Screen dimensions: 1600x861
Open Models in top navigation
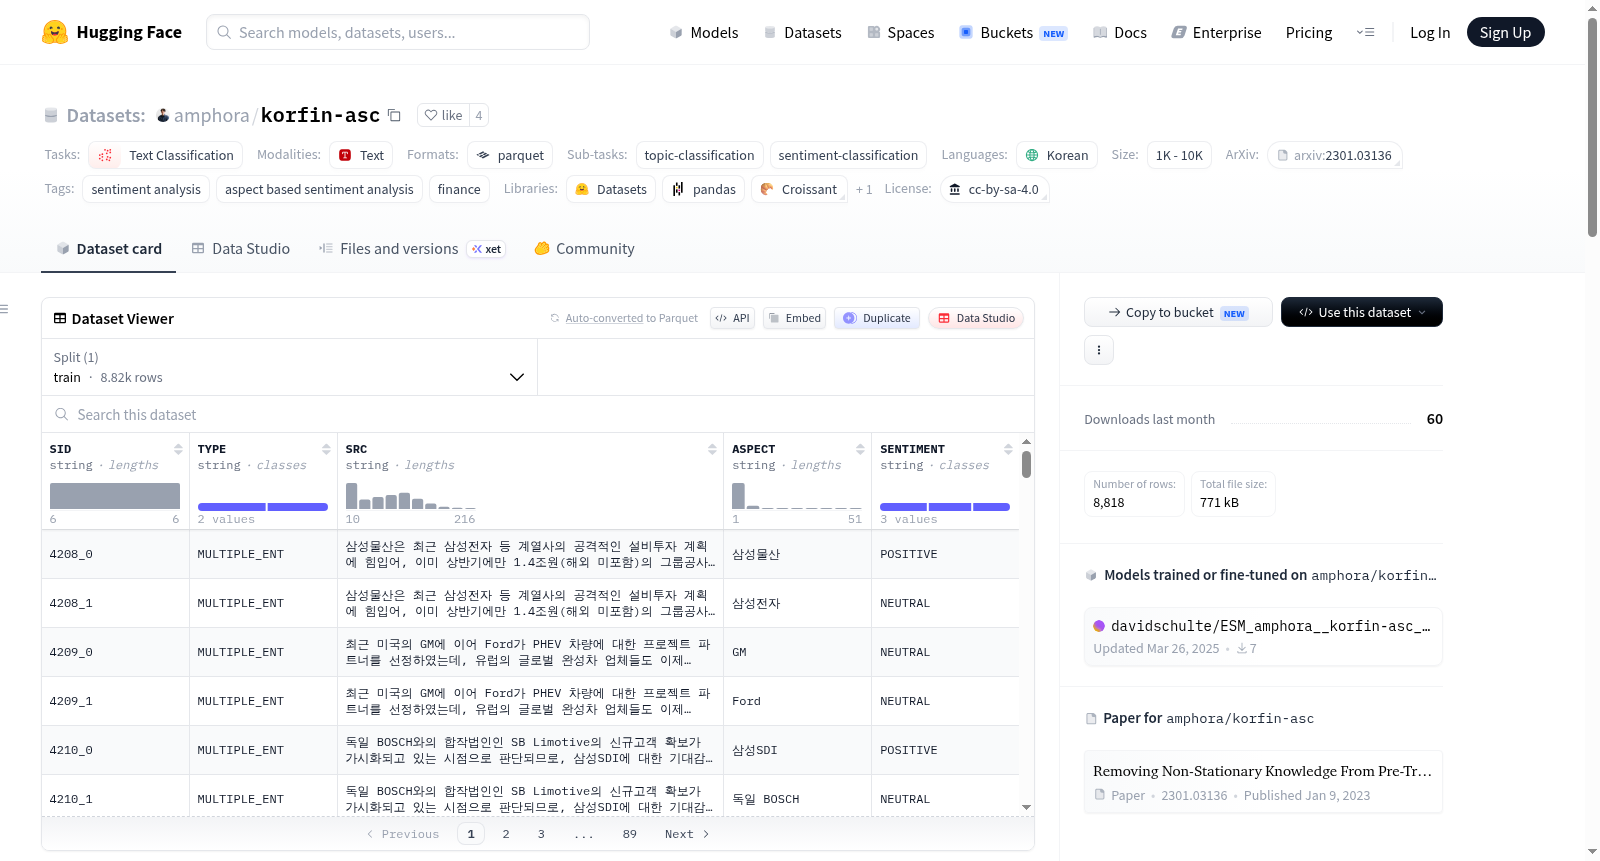tap(704, 32)
